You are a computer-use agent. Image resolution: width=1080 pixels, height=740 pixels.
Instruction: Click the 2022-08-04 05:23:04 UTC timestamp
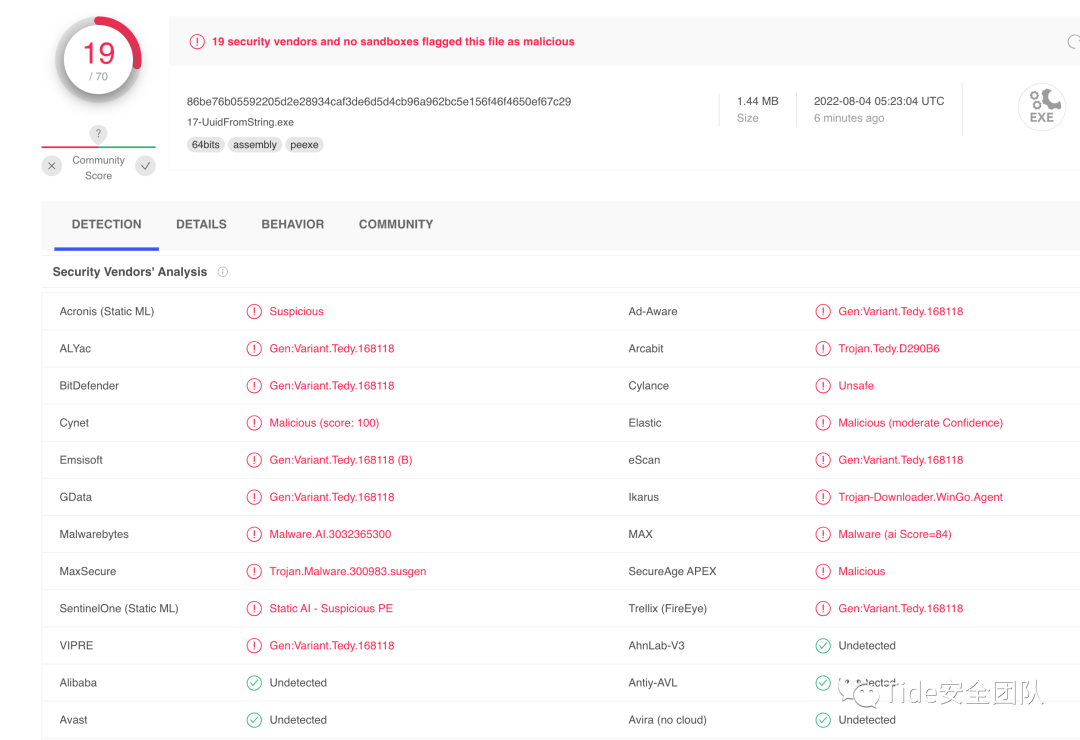(879, 101)
